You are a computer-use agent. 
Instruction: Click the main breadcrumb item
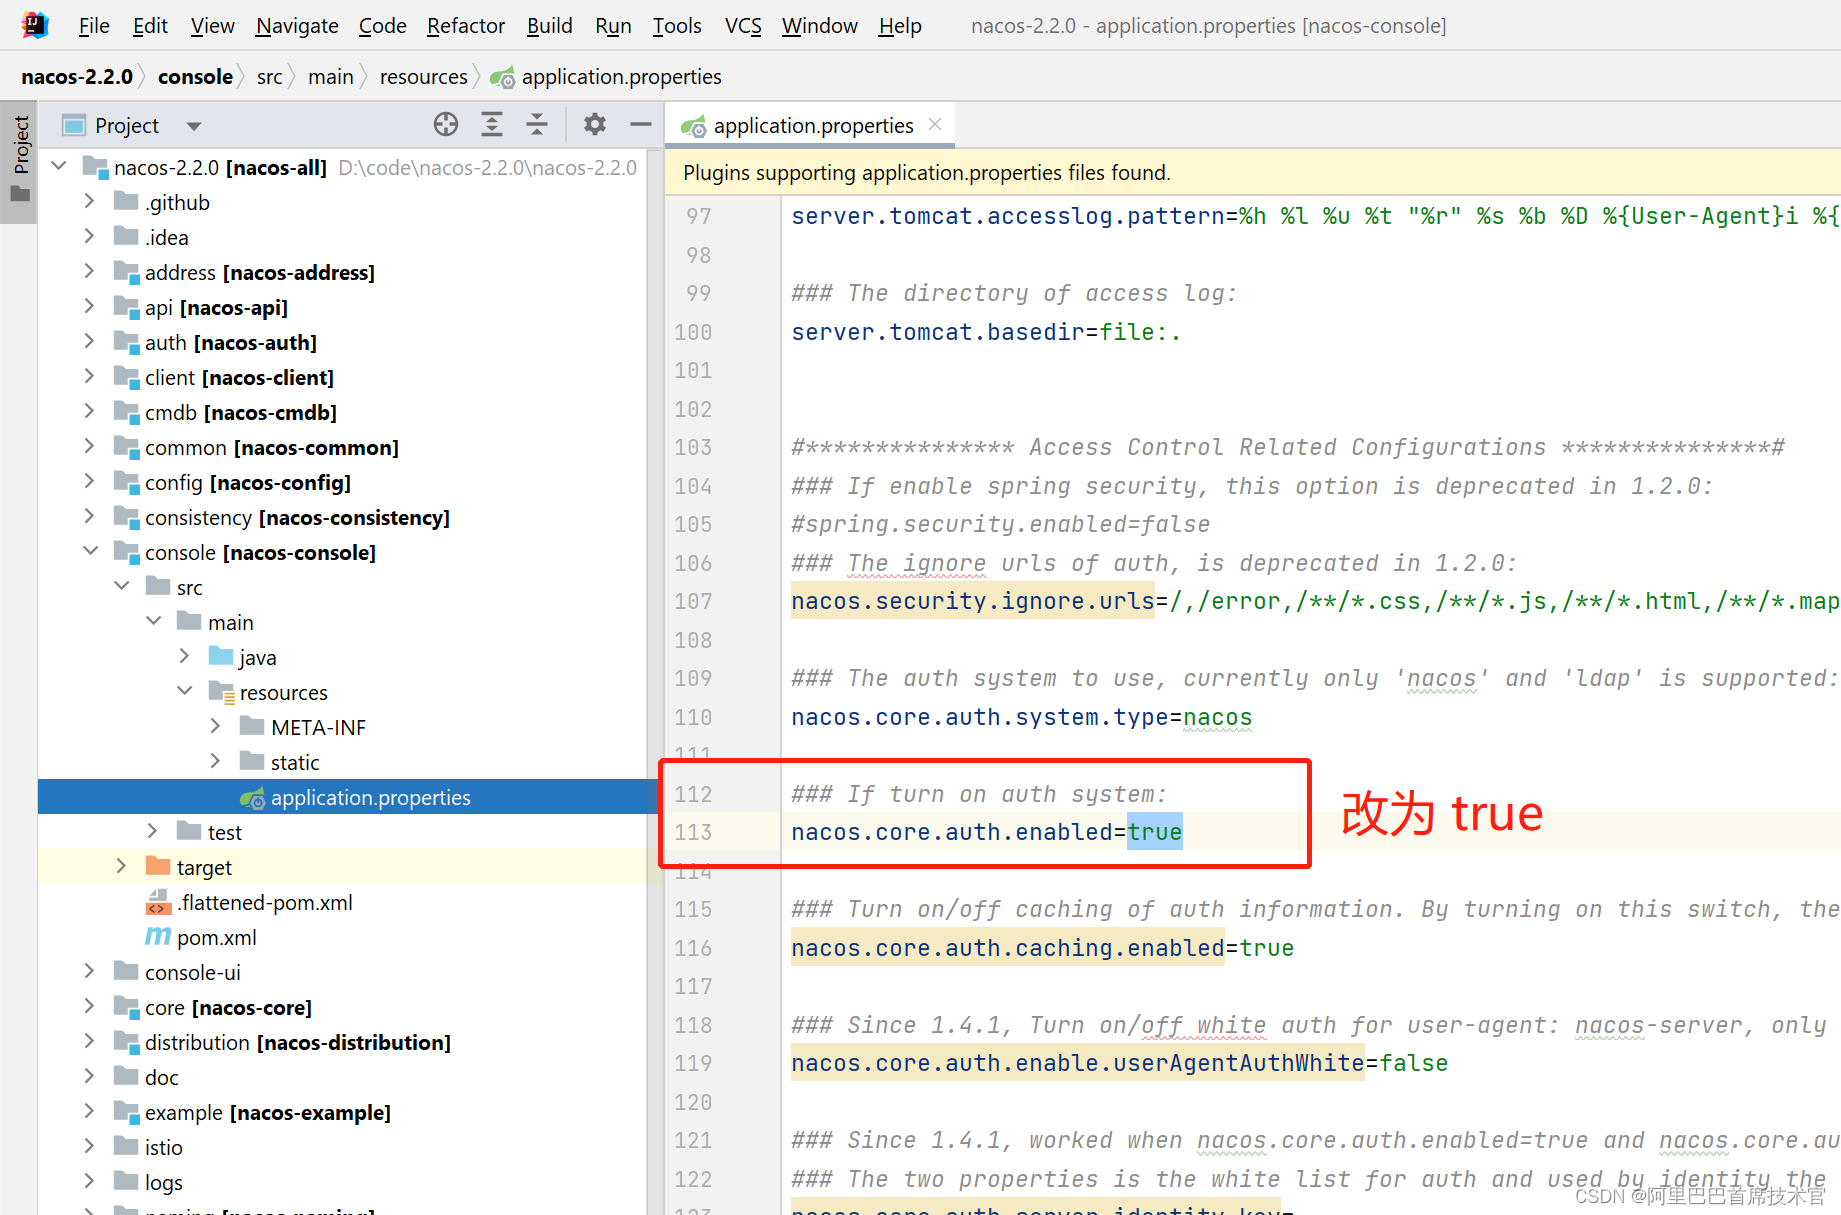pyautogui.click(x=331, y=77)
